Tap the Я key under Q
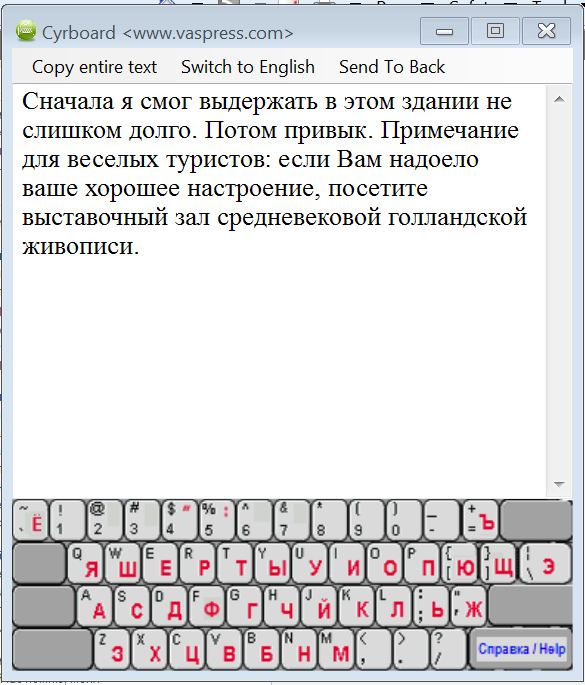The height and width of the screenshot is (685, 585). [85, 563]
